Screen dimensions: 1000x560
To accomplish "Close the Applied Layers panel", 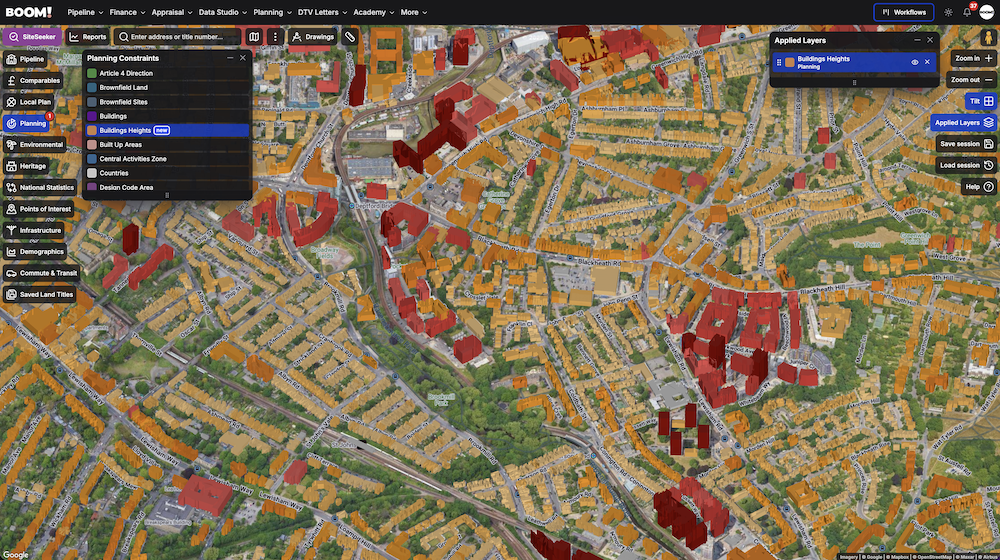I will (930, 40).
